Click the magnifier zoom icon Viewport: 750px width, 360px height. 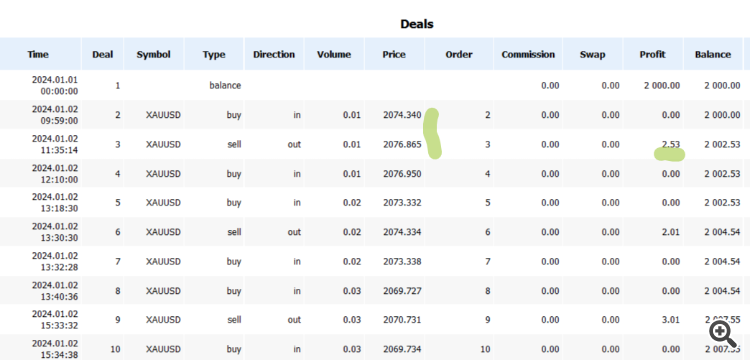tap(723, 333)
